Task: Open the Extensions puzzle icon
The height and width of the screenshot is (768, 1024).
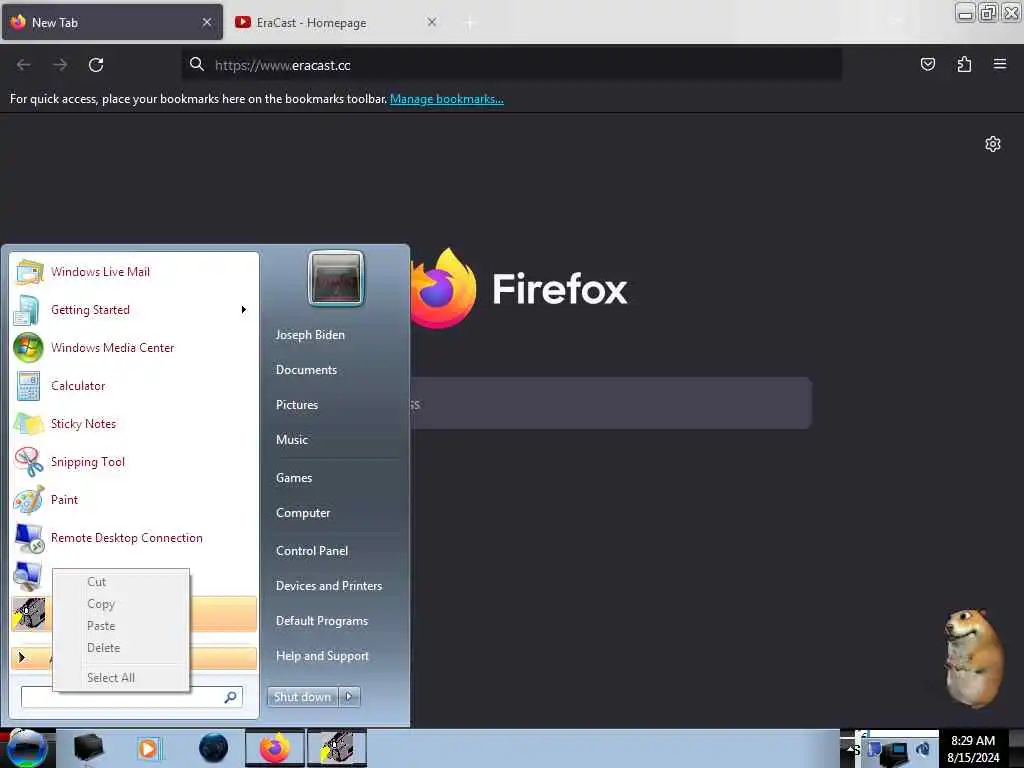Action: 964,64
